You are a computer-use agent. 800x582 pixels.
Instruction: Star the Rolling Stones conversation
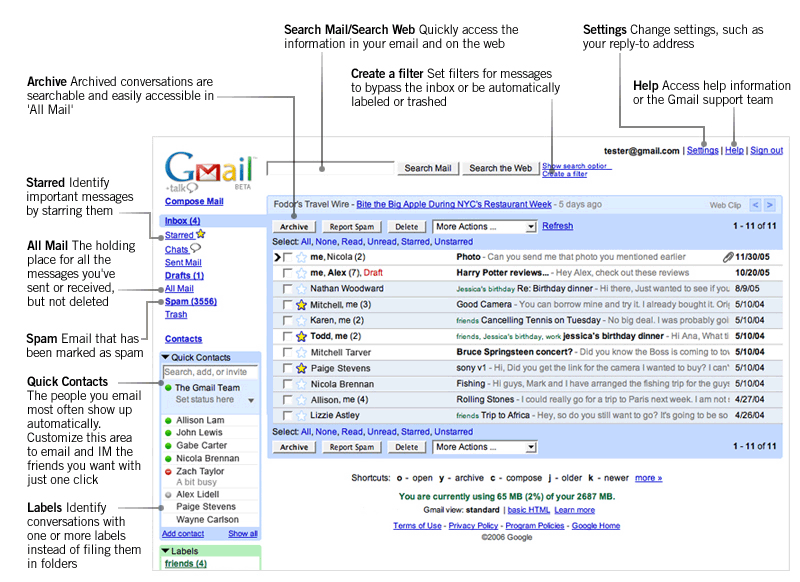302,399
